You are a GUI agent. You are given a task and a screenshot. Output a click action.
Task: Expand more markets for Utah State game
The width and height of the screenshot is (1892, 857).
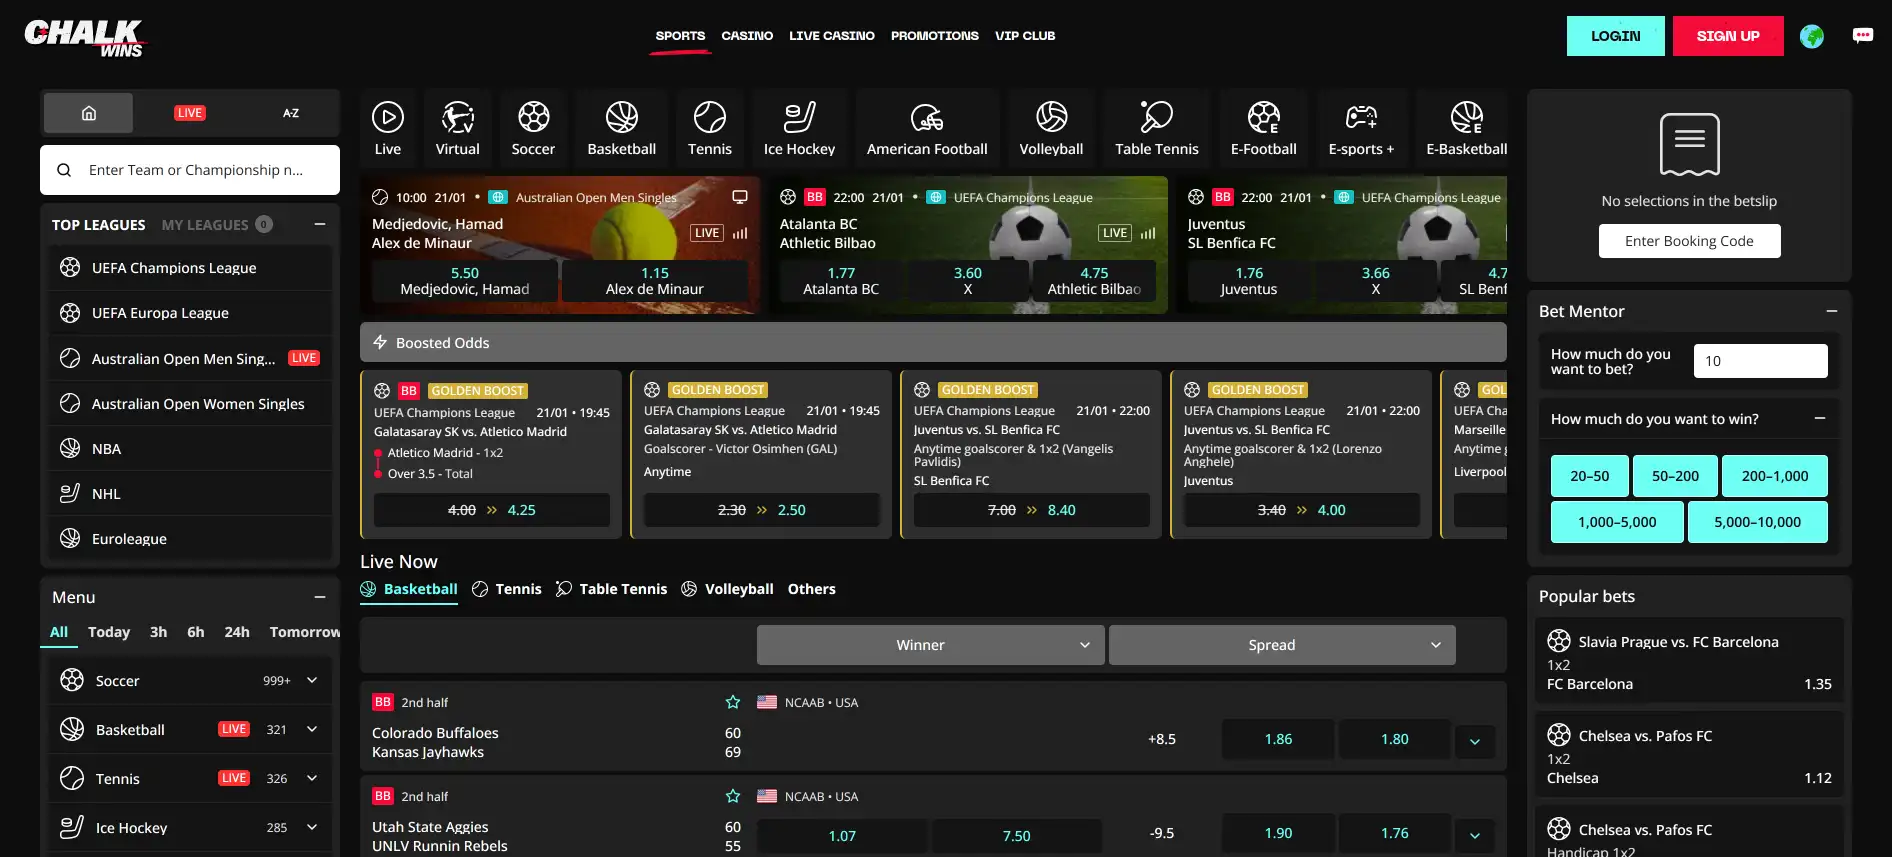[x=1474, y=835]
